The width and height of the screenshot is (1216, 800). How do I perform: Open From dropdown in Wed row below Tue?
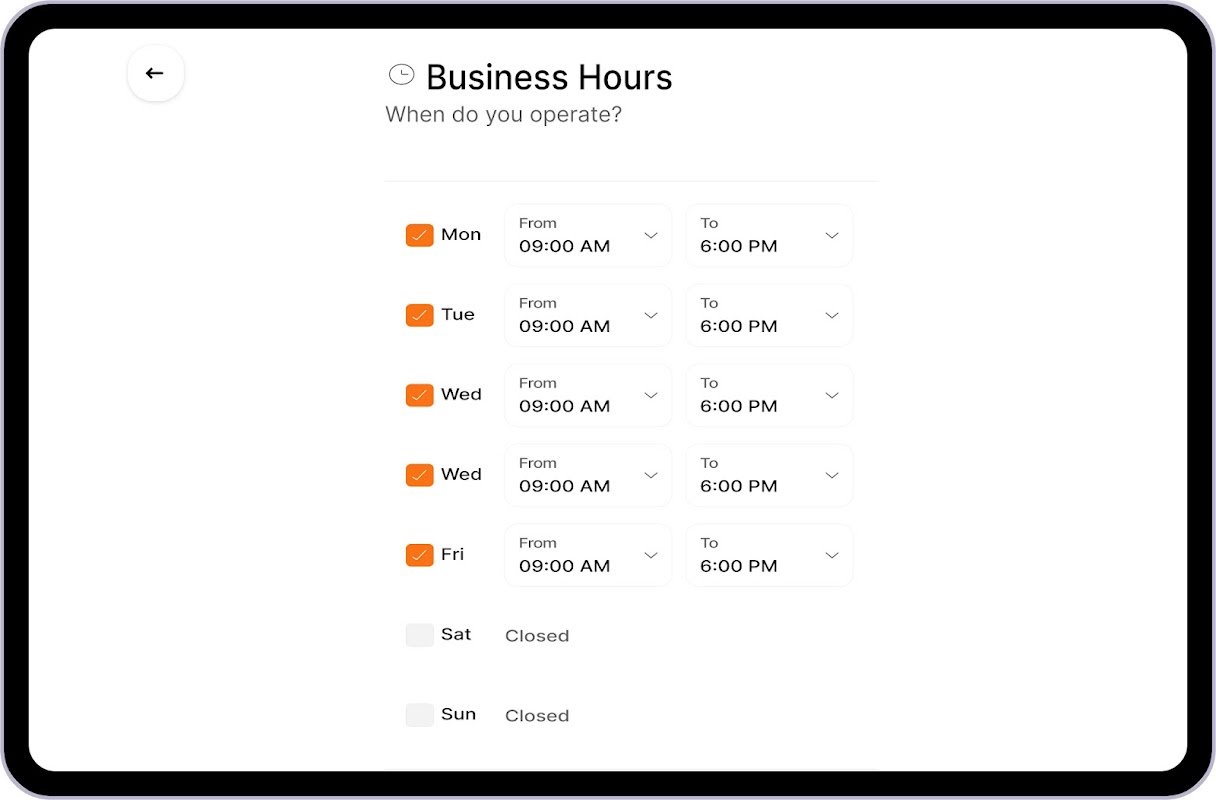click(x=587, y=395)
